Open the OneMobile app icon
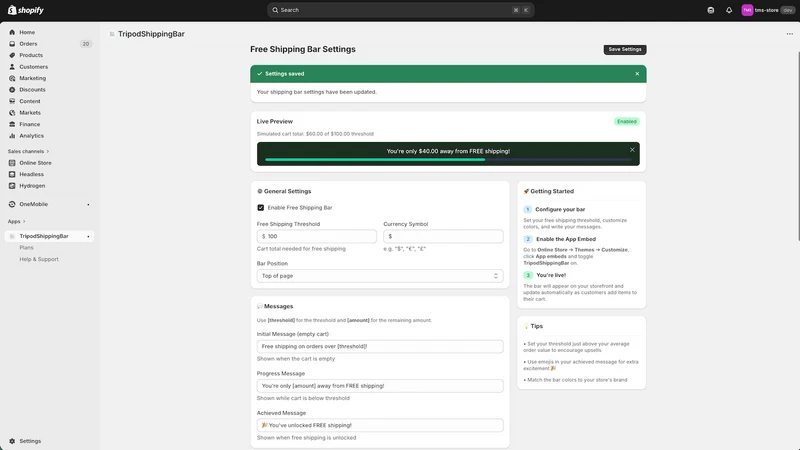 click(x=12, y=204)
